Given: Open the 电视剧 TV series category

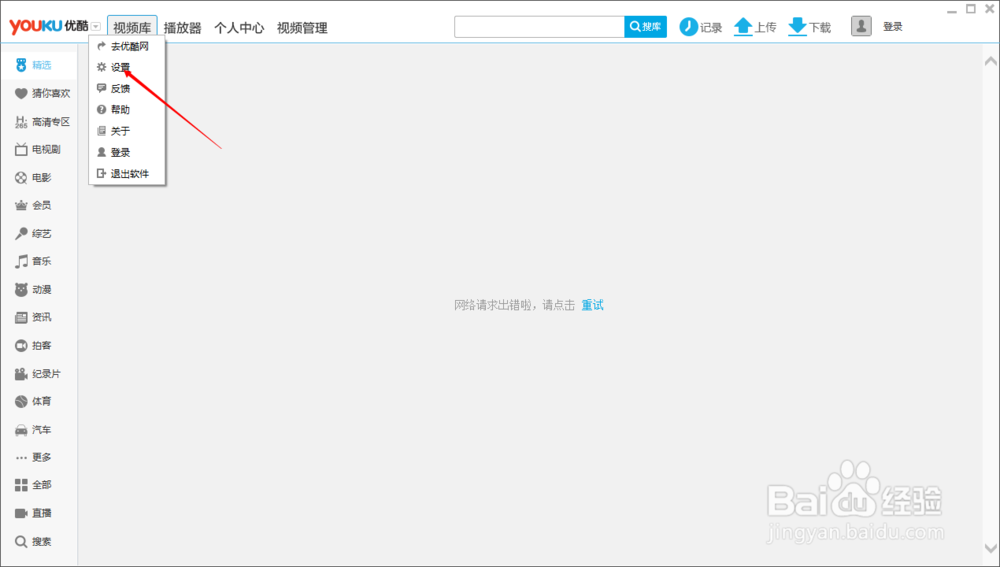Looking at the screenshot, I should pos(38,150).
